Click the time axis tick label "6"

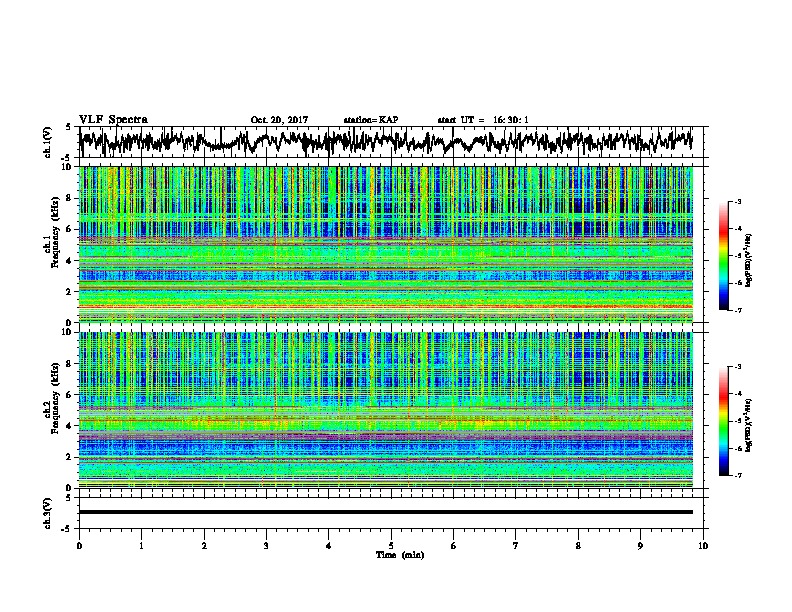pos(453,546)
